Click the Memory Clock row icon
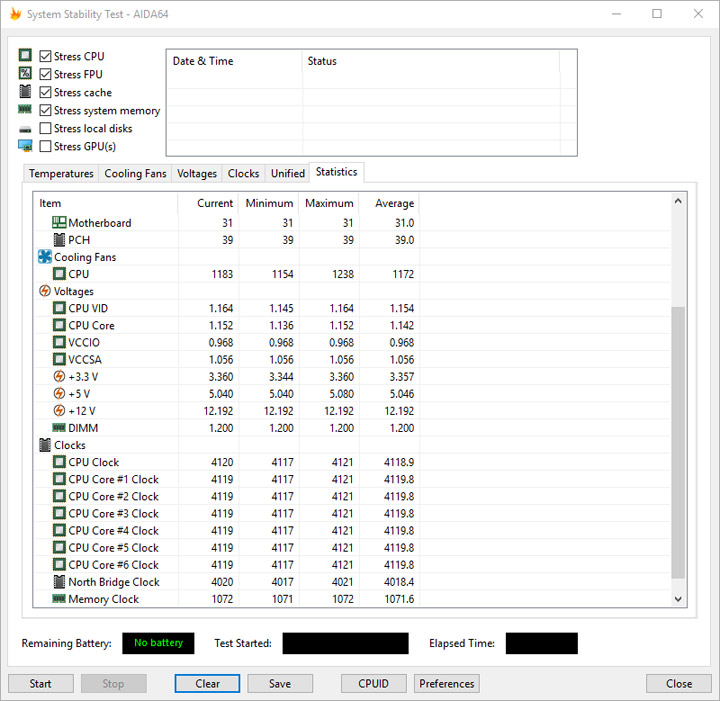 [59, 599]
